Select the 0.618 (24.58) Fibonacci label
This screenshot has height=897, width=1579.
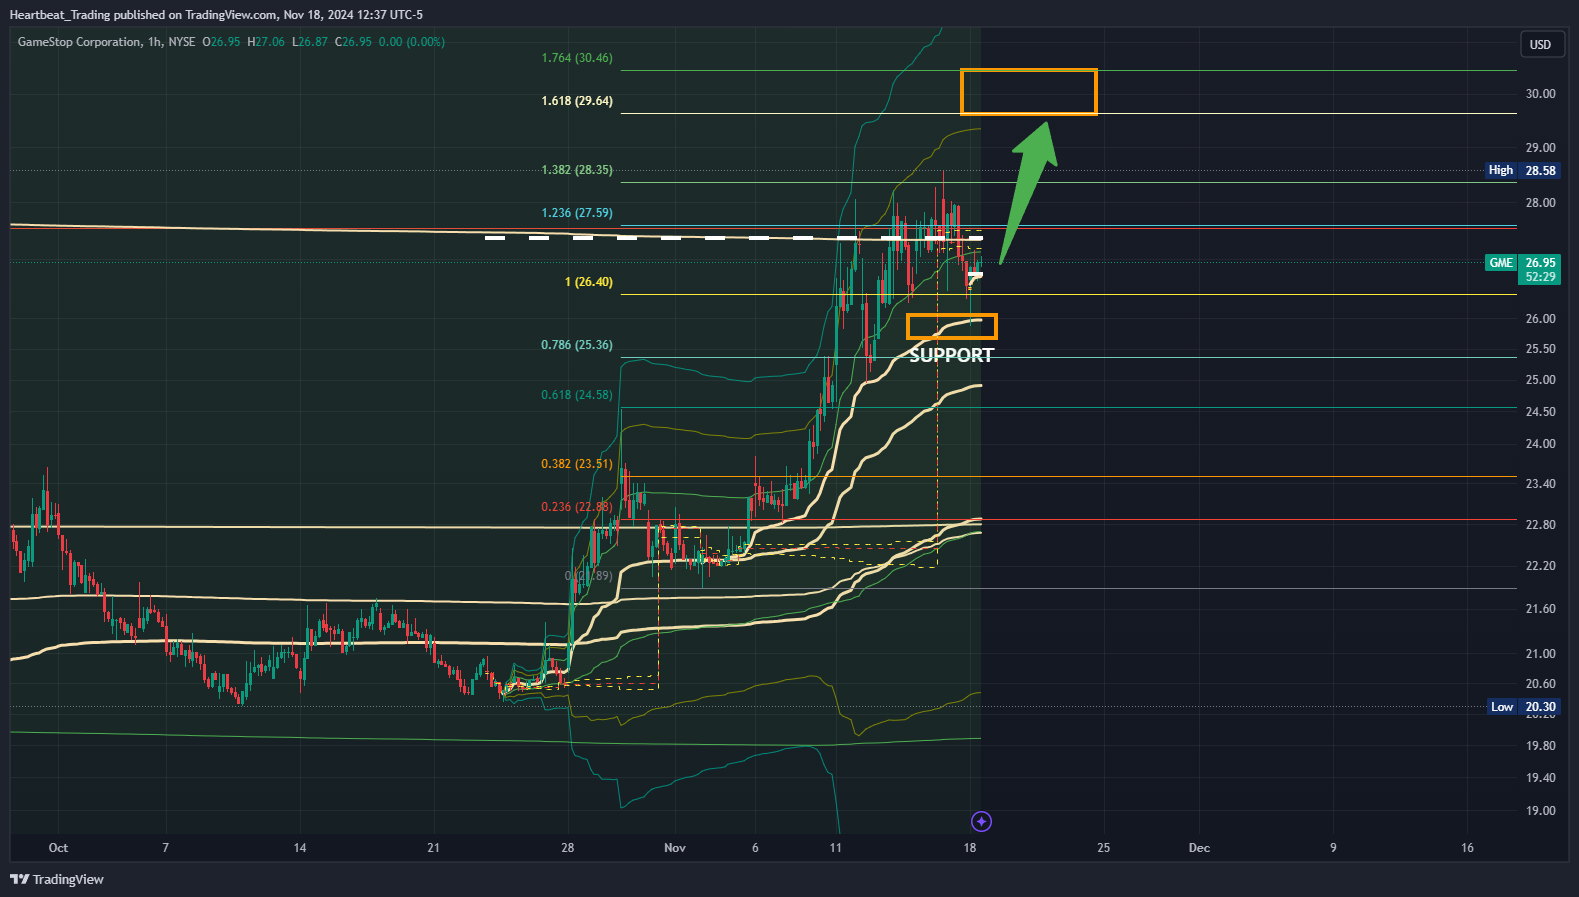(x=577, y=395)
